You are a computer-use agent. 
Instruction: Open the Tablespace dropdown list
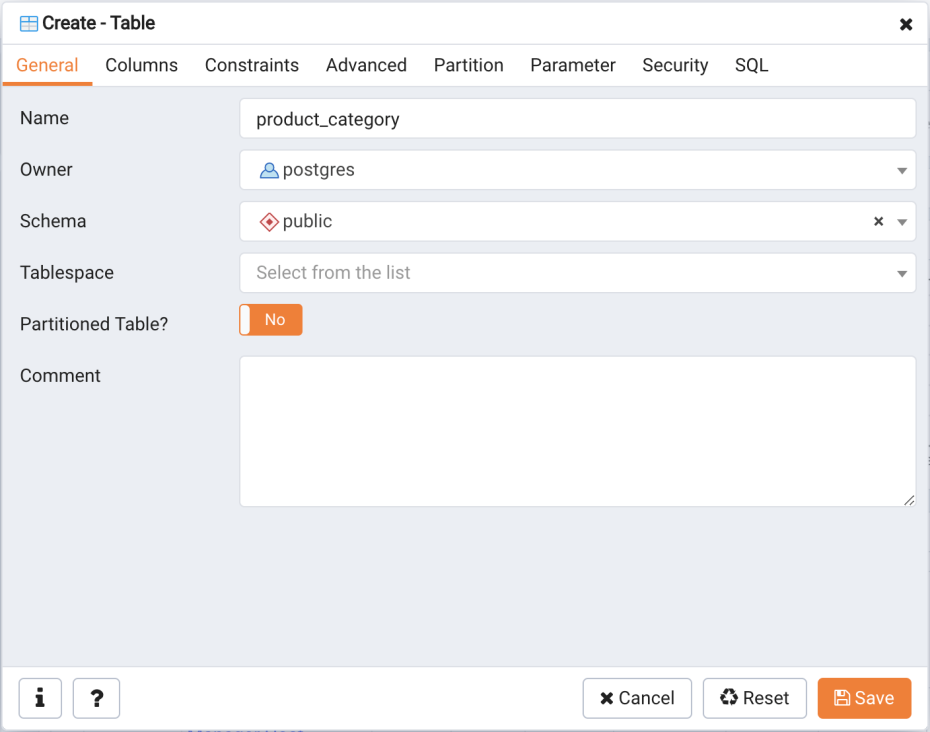[x=578, y=273]
